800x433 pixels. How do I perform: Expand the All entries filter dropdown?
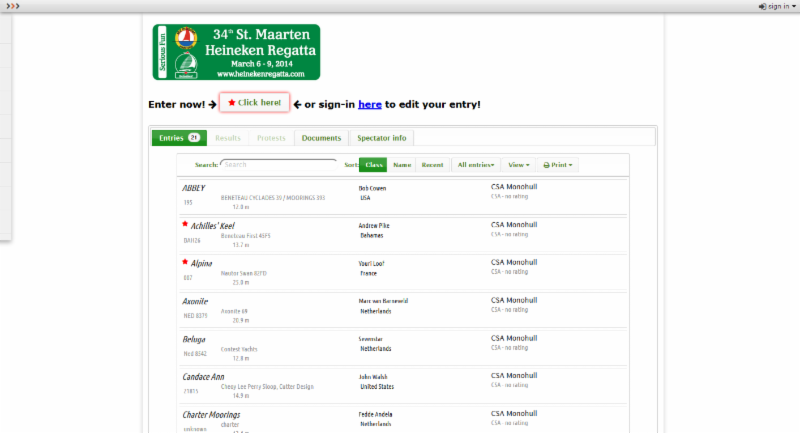pos(476,164)
